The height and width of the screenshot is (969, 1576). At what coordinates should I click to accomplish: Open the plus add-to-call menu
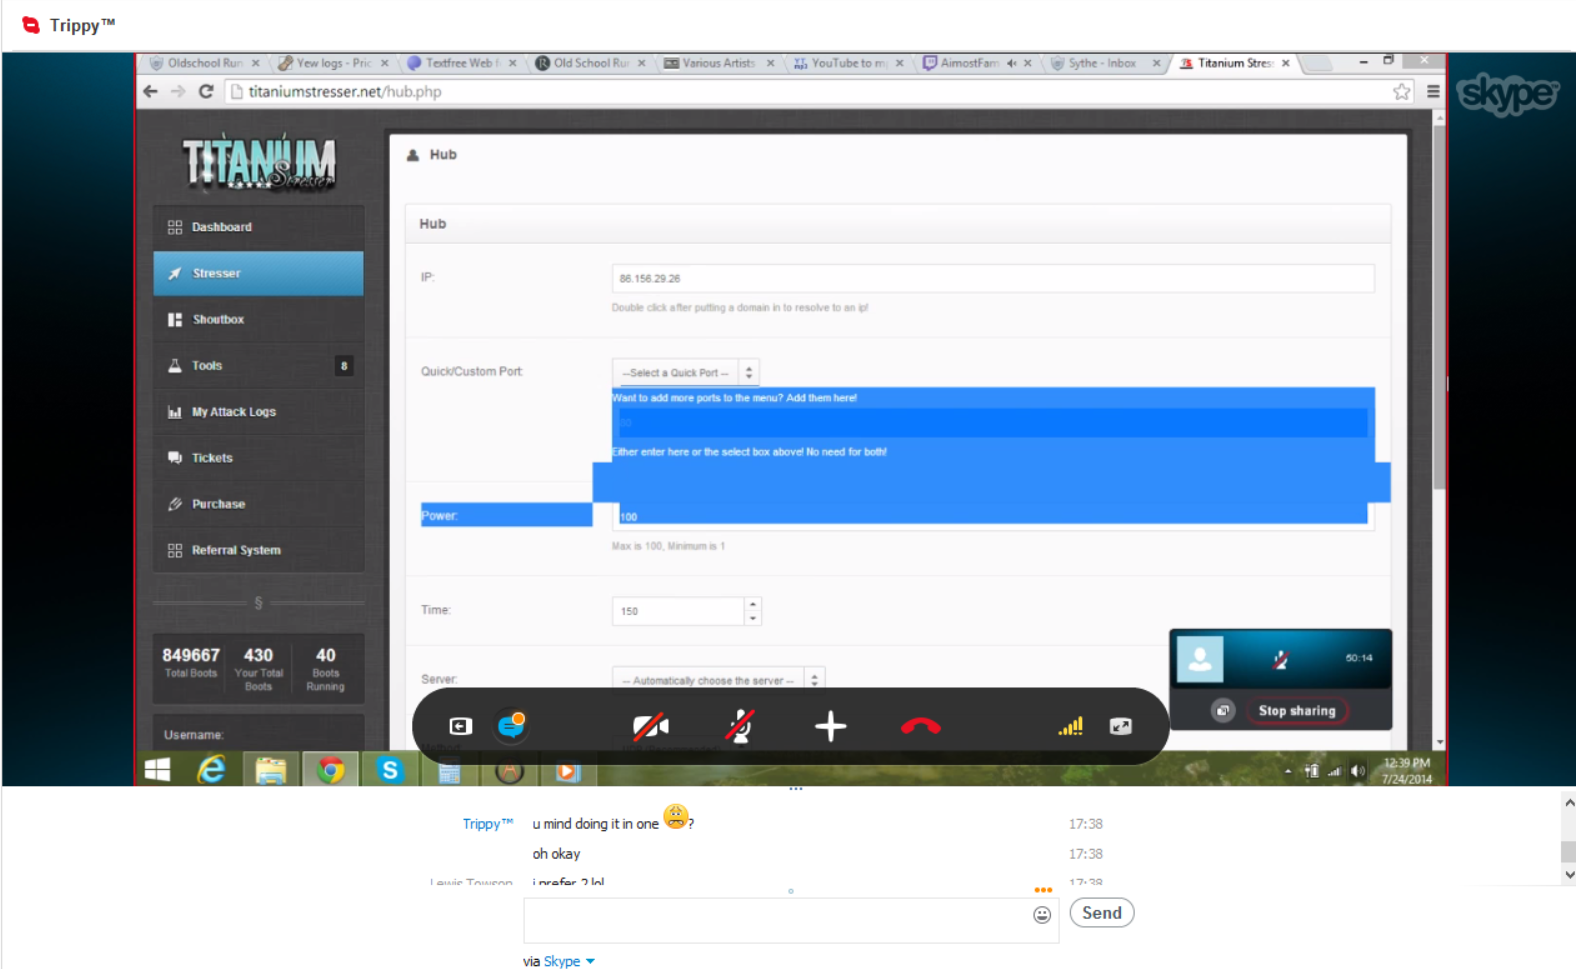pyautogui.click(x=830, y=726)
